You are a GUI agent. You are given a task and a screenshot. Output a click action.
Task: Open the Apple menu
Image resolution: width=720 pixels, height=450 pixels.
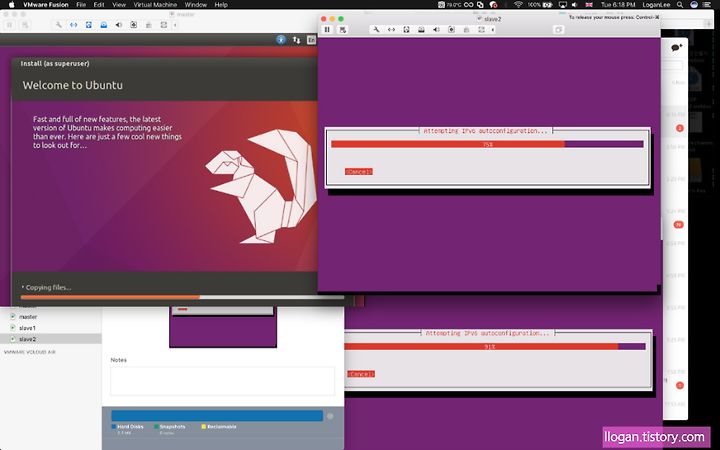12,5
